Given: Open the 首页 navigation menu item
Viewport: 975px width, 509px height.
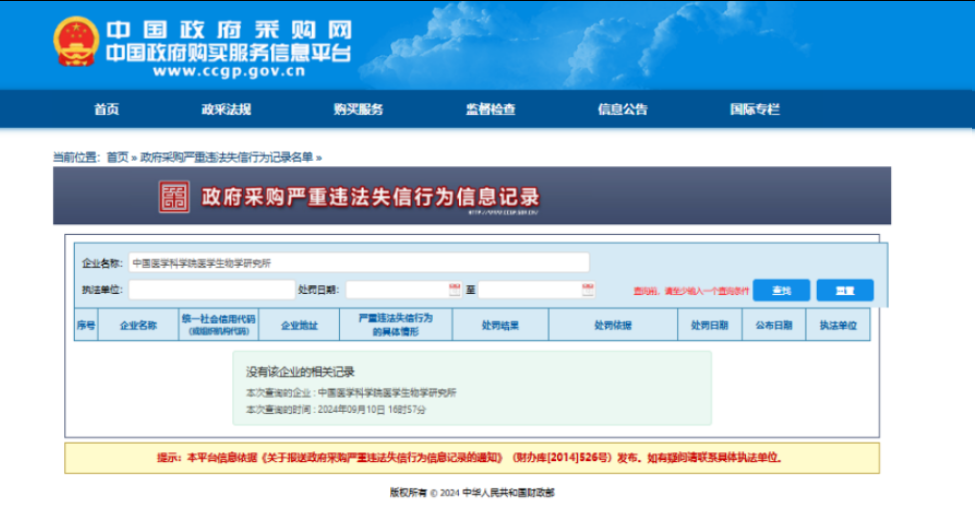Looking at the screenshot, I should click(106, 109).
